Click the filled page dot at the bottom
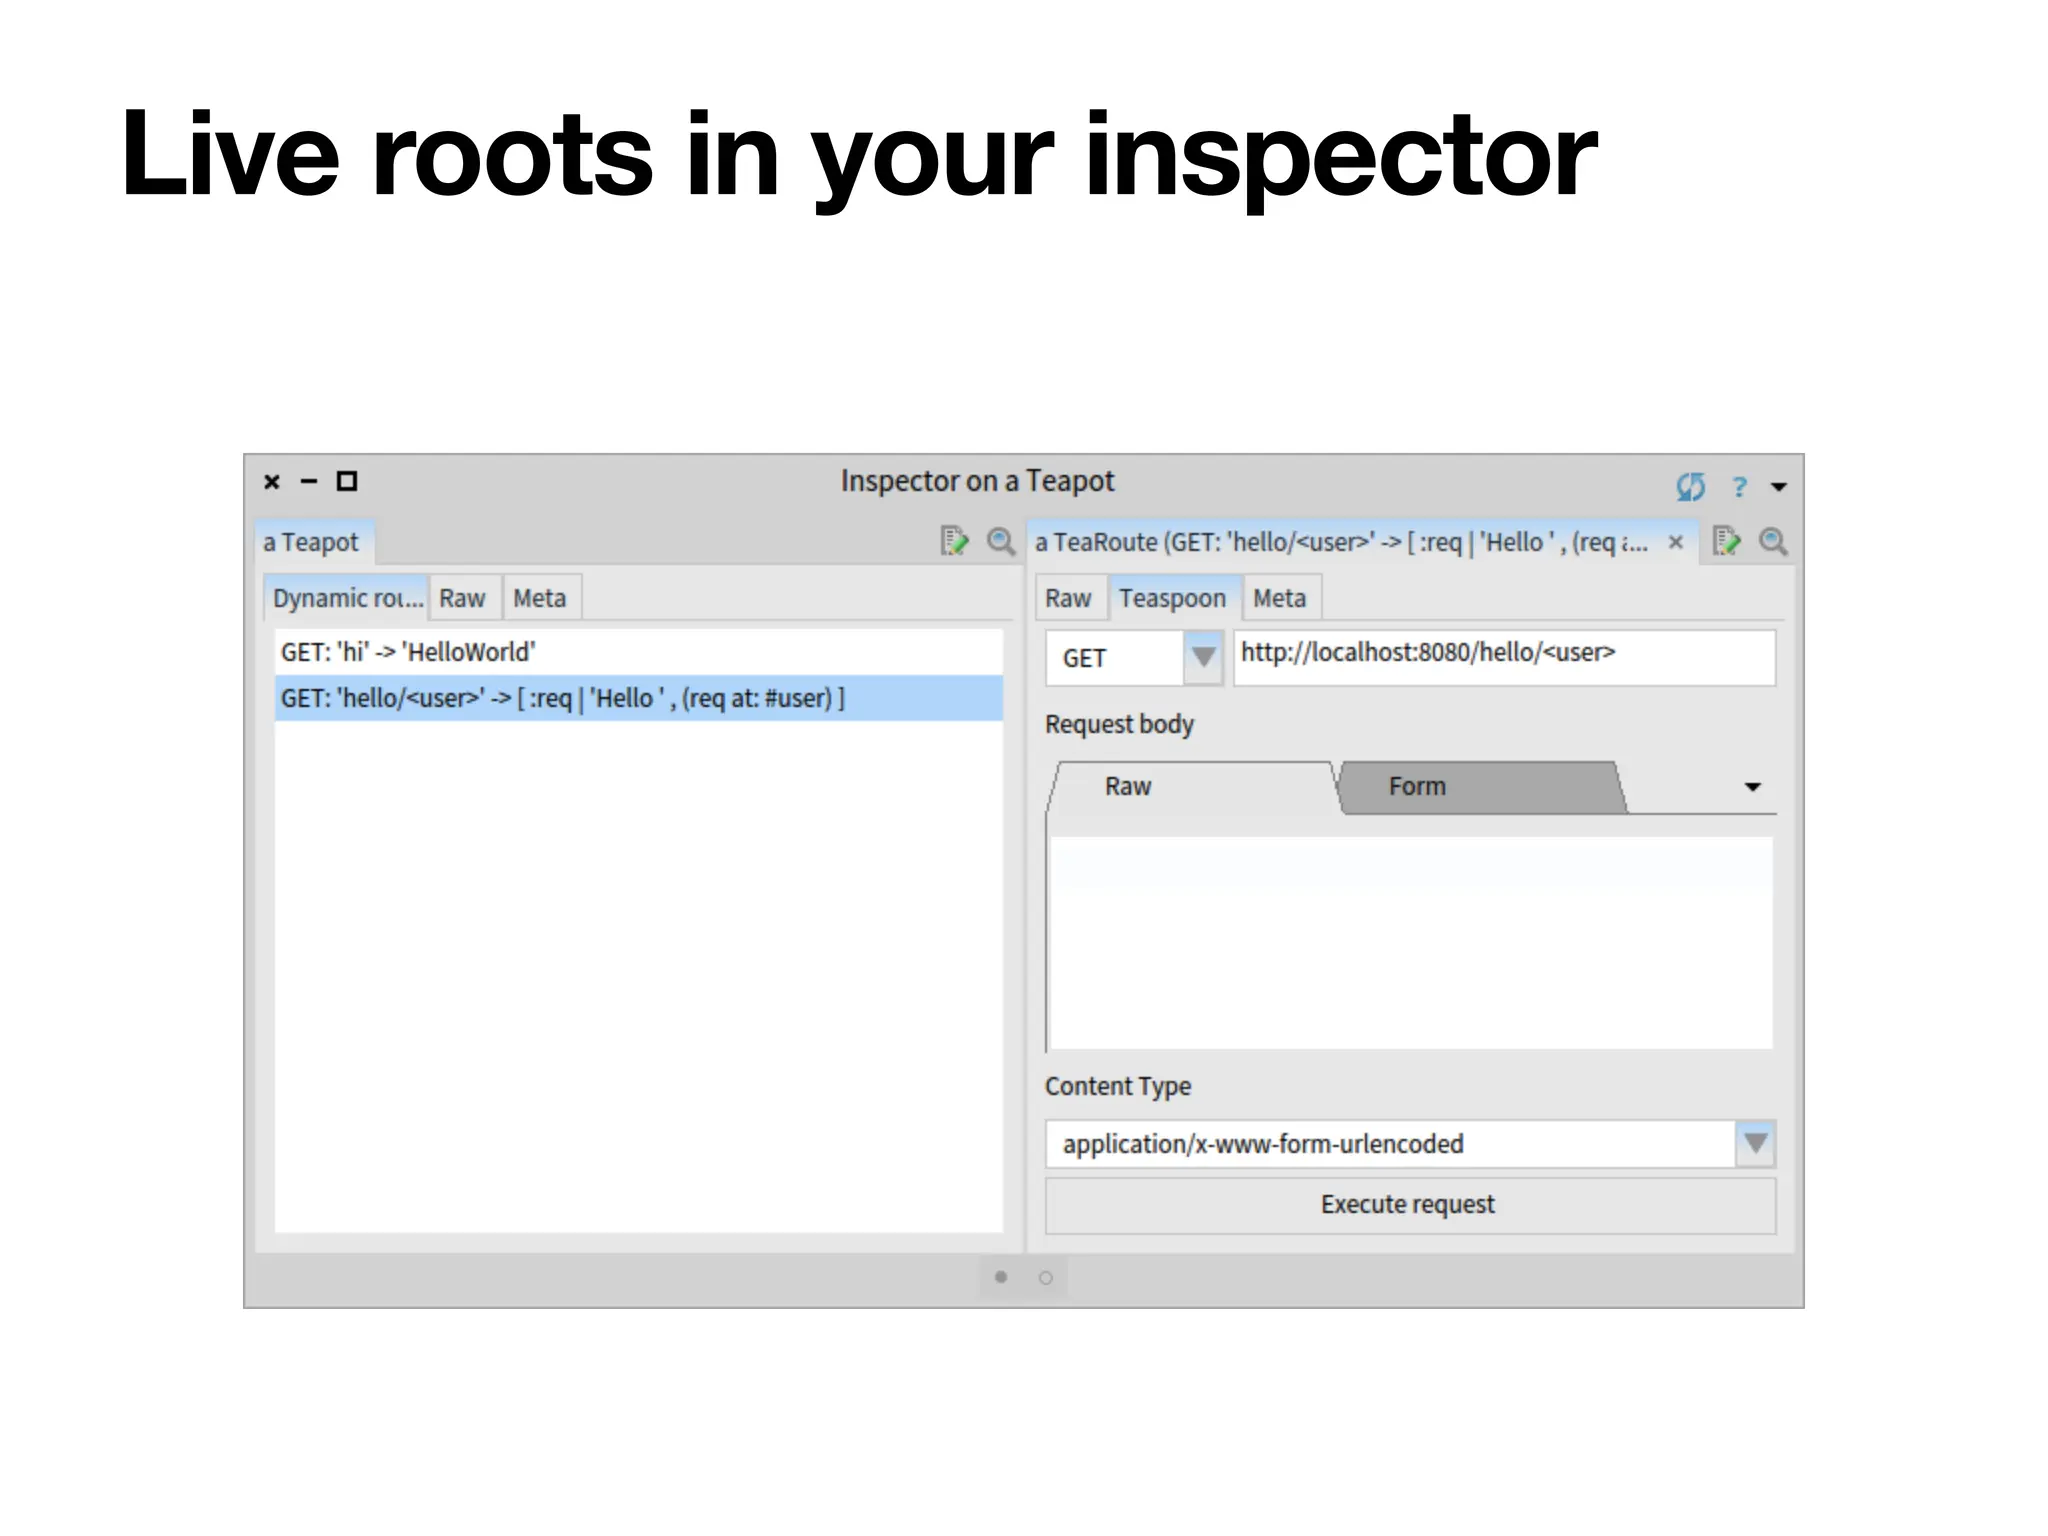 tap(1001, 1277)
